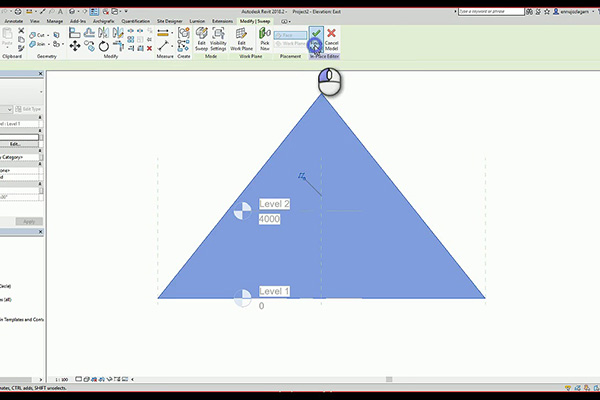
Task: Click the Edit... button in Properties
Action: click(x=15, y=144)
